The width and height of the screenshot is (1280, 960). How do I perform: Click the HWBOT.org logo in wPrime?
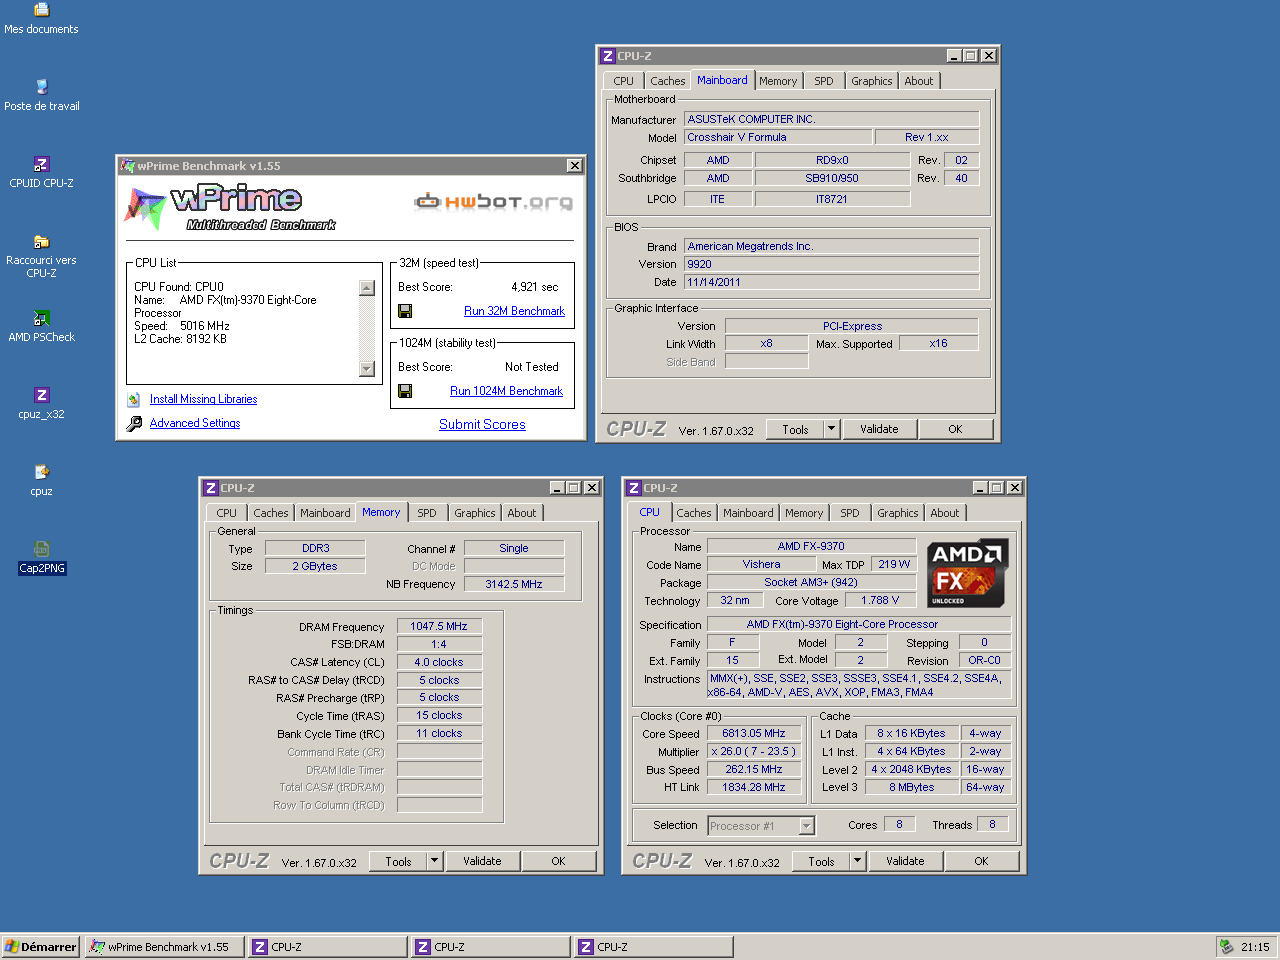494,201
